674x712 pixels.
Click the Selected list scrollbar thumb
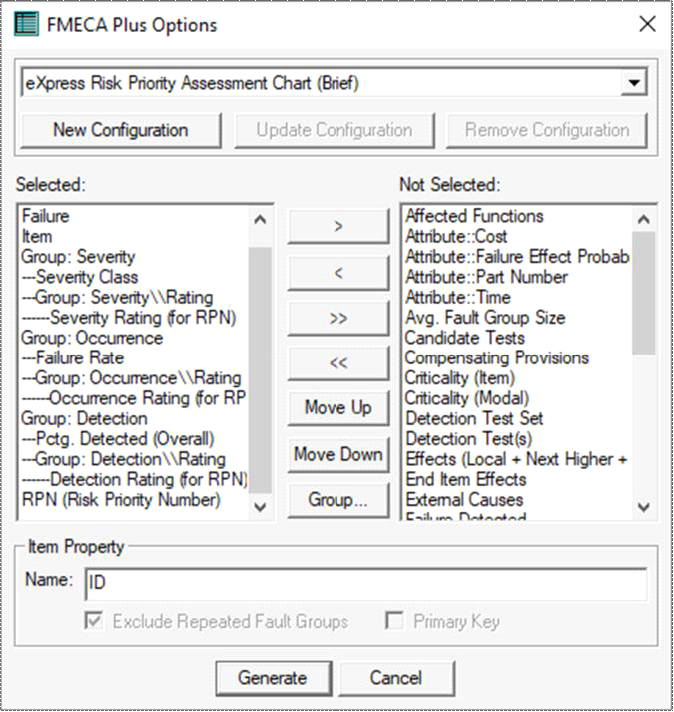[x=260, y=370]
